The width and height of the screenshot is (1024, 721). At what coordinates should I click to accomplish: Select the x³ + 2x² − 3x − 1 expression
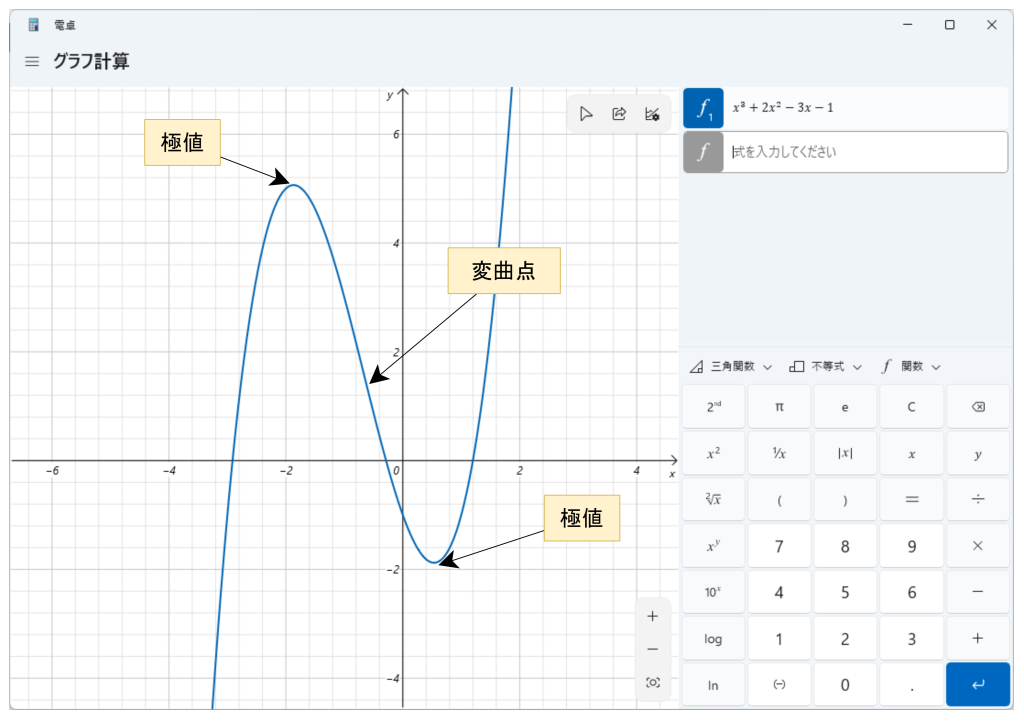[x=783, y=108]
